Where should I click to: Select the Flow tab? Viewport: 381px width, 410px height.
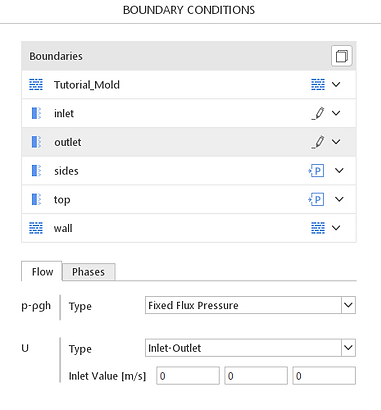point(42,271)
